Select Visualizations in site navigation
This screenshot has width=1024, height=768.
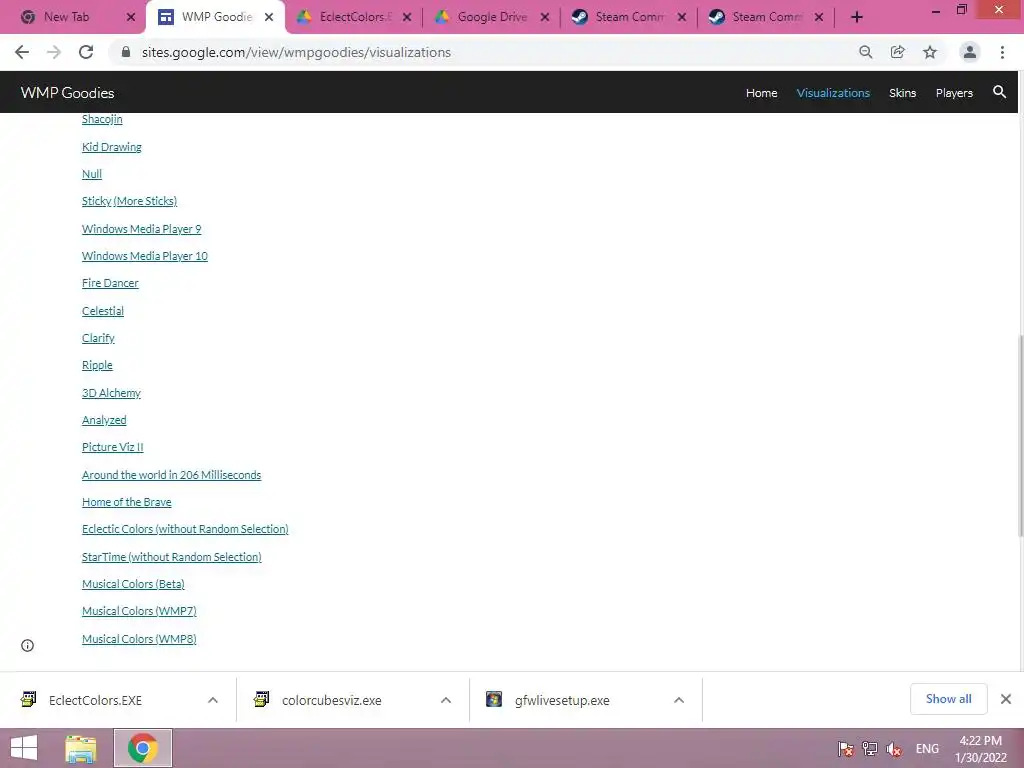[833, 93]
